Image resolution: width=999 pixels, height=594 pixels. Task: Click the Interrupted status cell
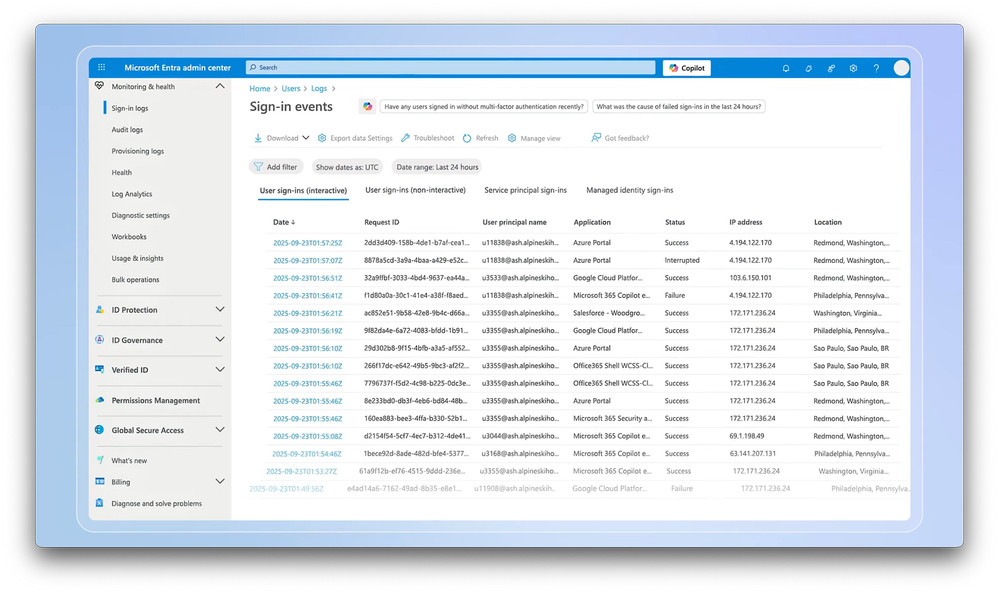point(682,260)
